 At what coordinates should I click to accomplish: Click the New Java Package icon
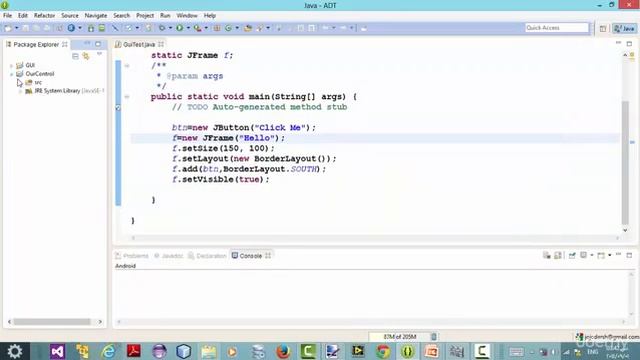(x=217, y=28)
